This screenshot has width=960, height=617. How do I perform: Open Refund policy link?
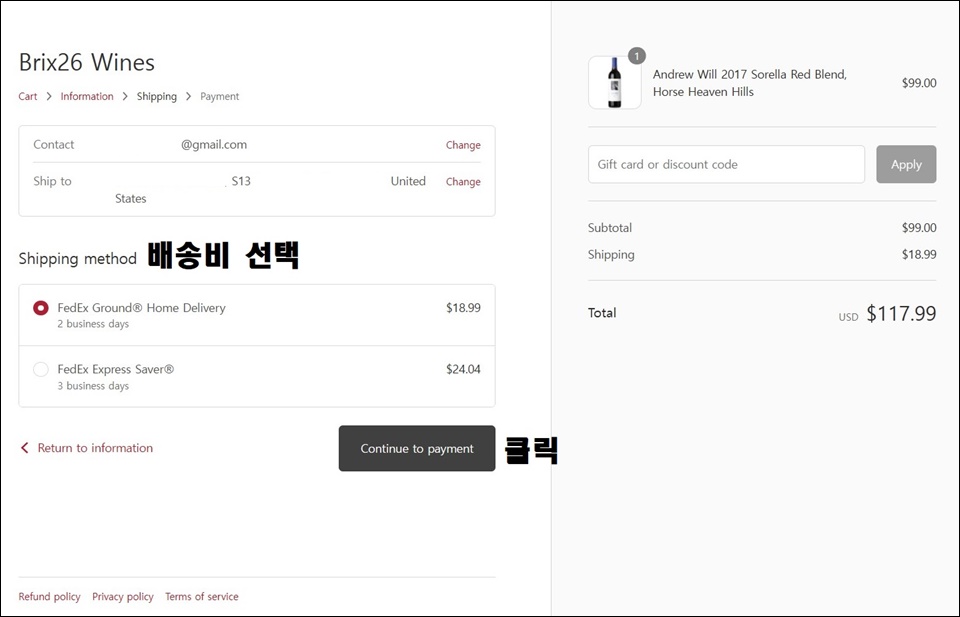(50, 597)
